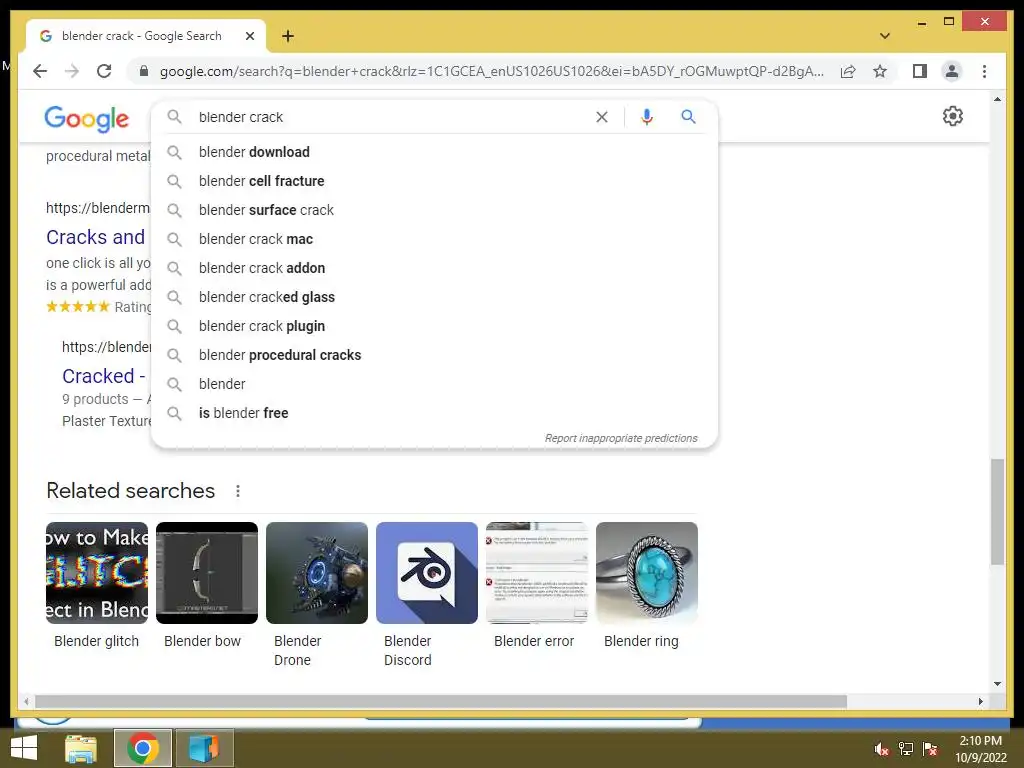Choose suggestion is blender free
Screen dimensions: 1024x768
[434, 413]
